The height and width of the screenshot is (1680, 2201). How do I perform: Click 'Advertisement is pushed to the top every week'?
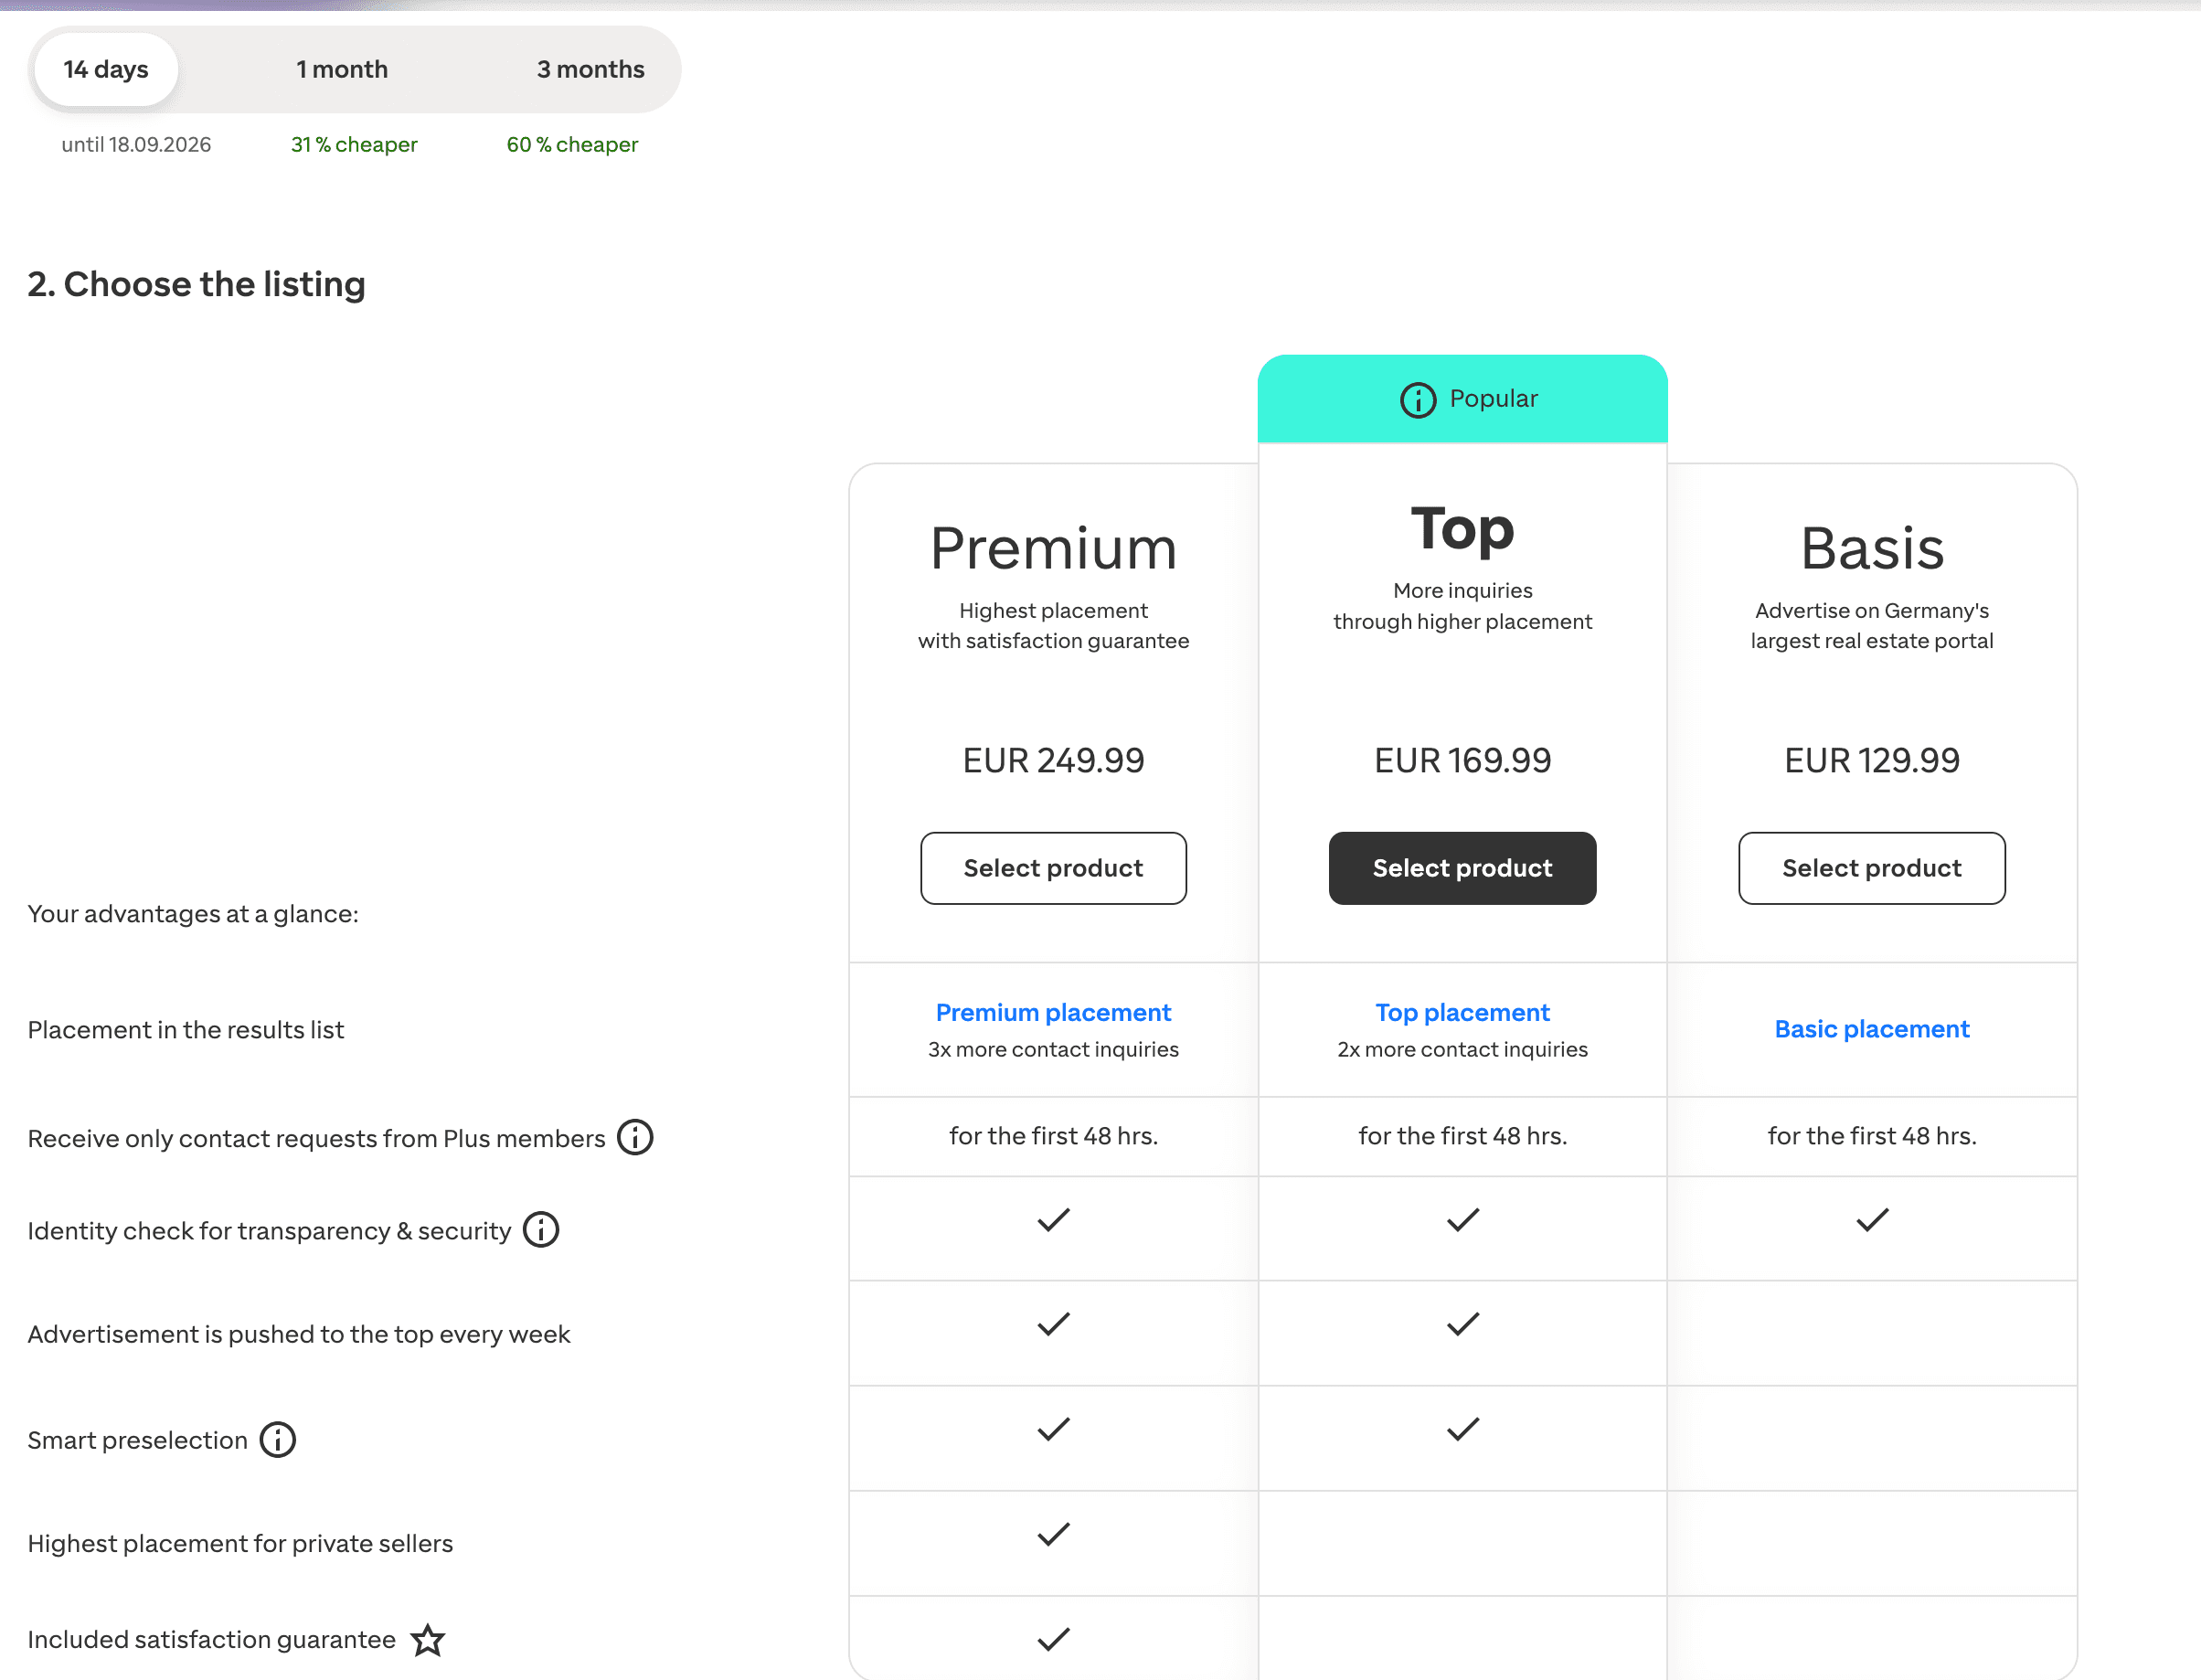[x=299, y=1334]
